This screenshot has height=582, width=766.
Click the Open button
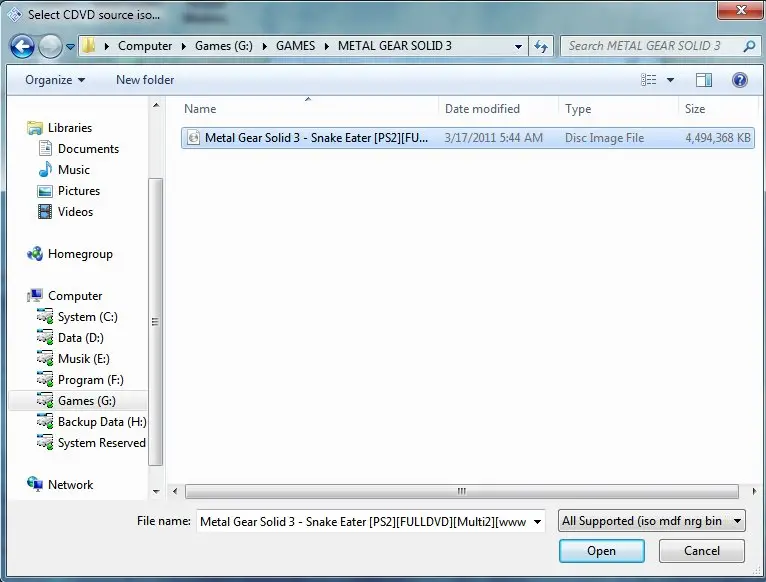pyautogui.click(x=601, y=551)
